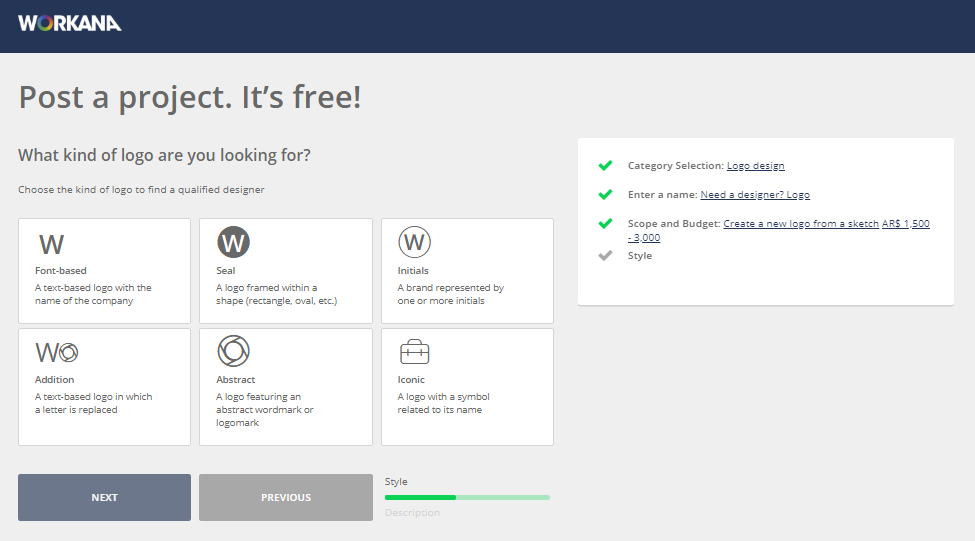Edit the 'Need a designer? Logo' name link
Viewport: 975px width, 541px height.
coord(755,195)
